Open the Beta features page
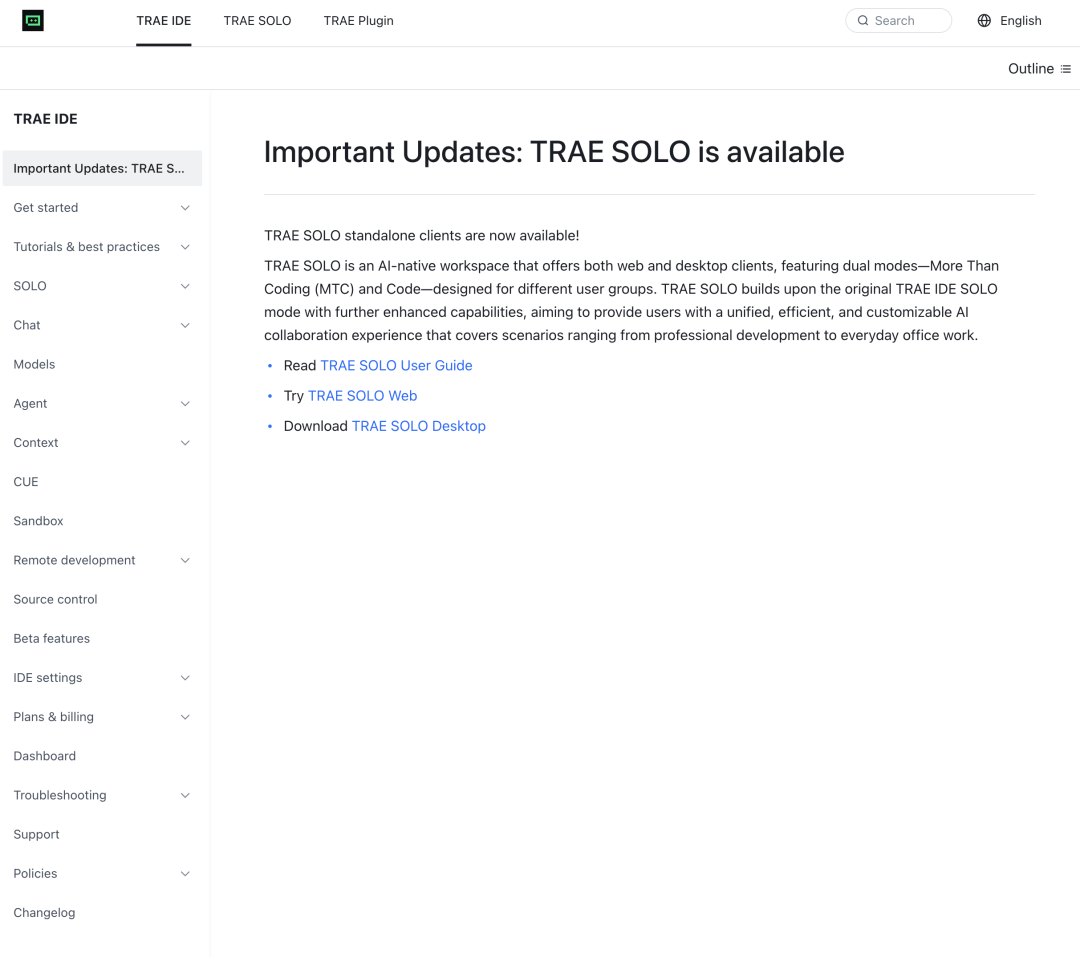 coord(52,639)
